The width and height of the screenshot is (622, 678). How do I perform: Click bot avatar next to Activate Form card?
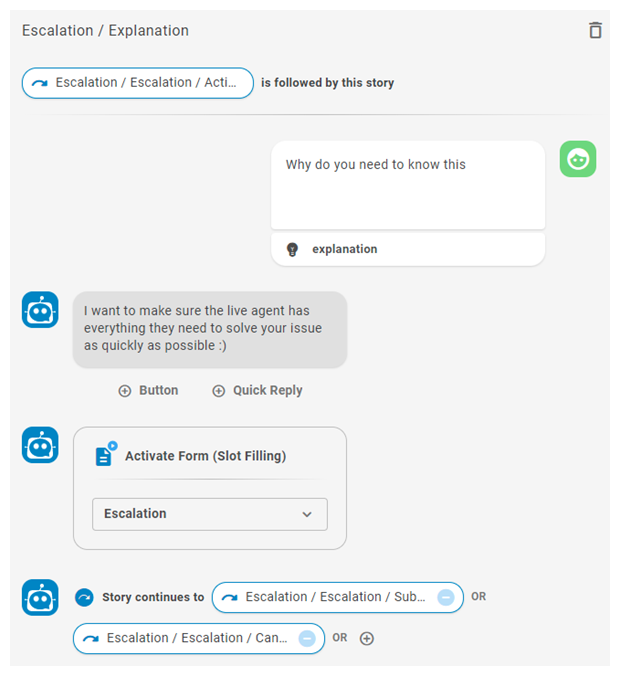[40, 445]
